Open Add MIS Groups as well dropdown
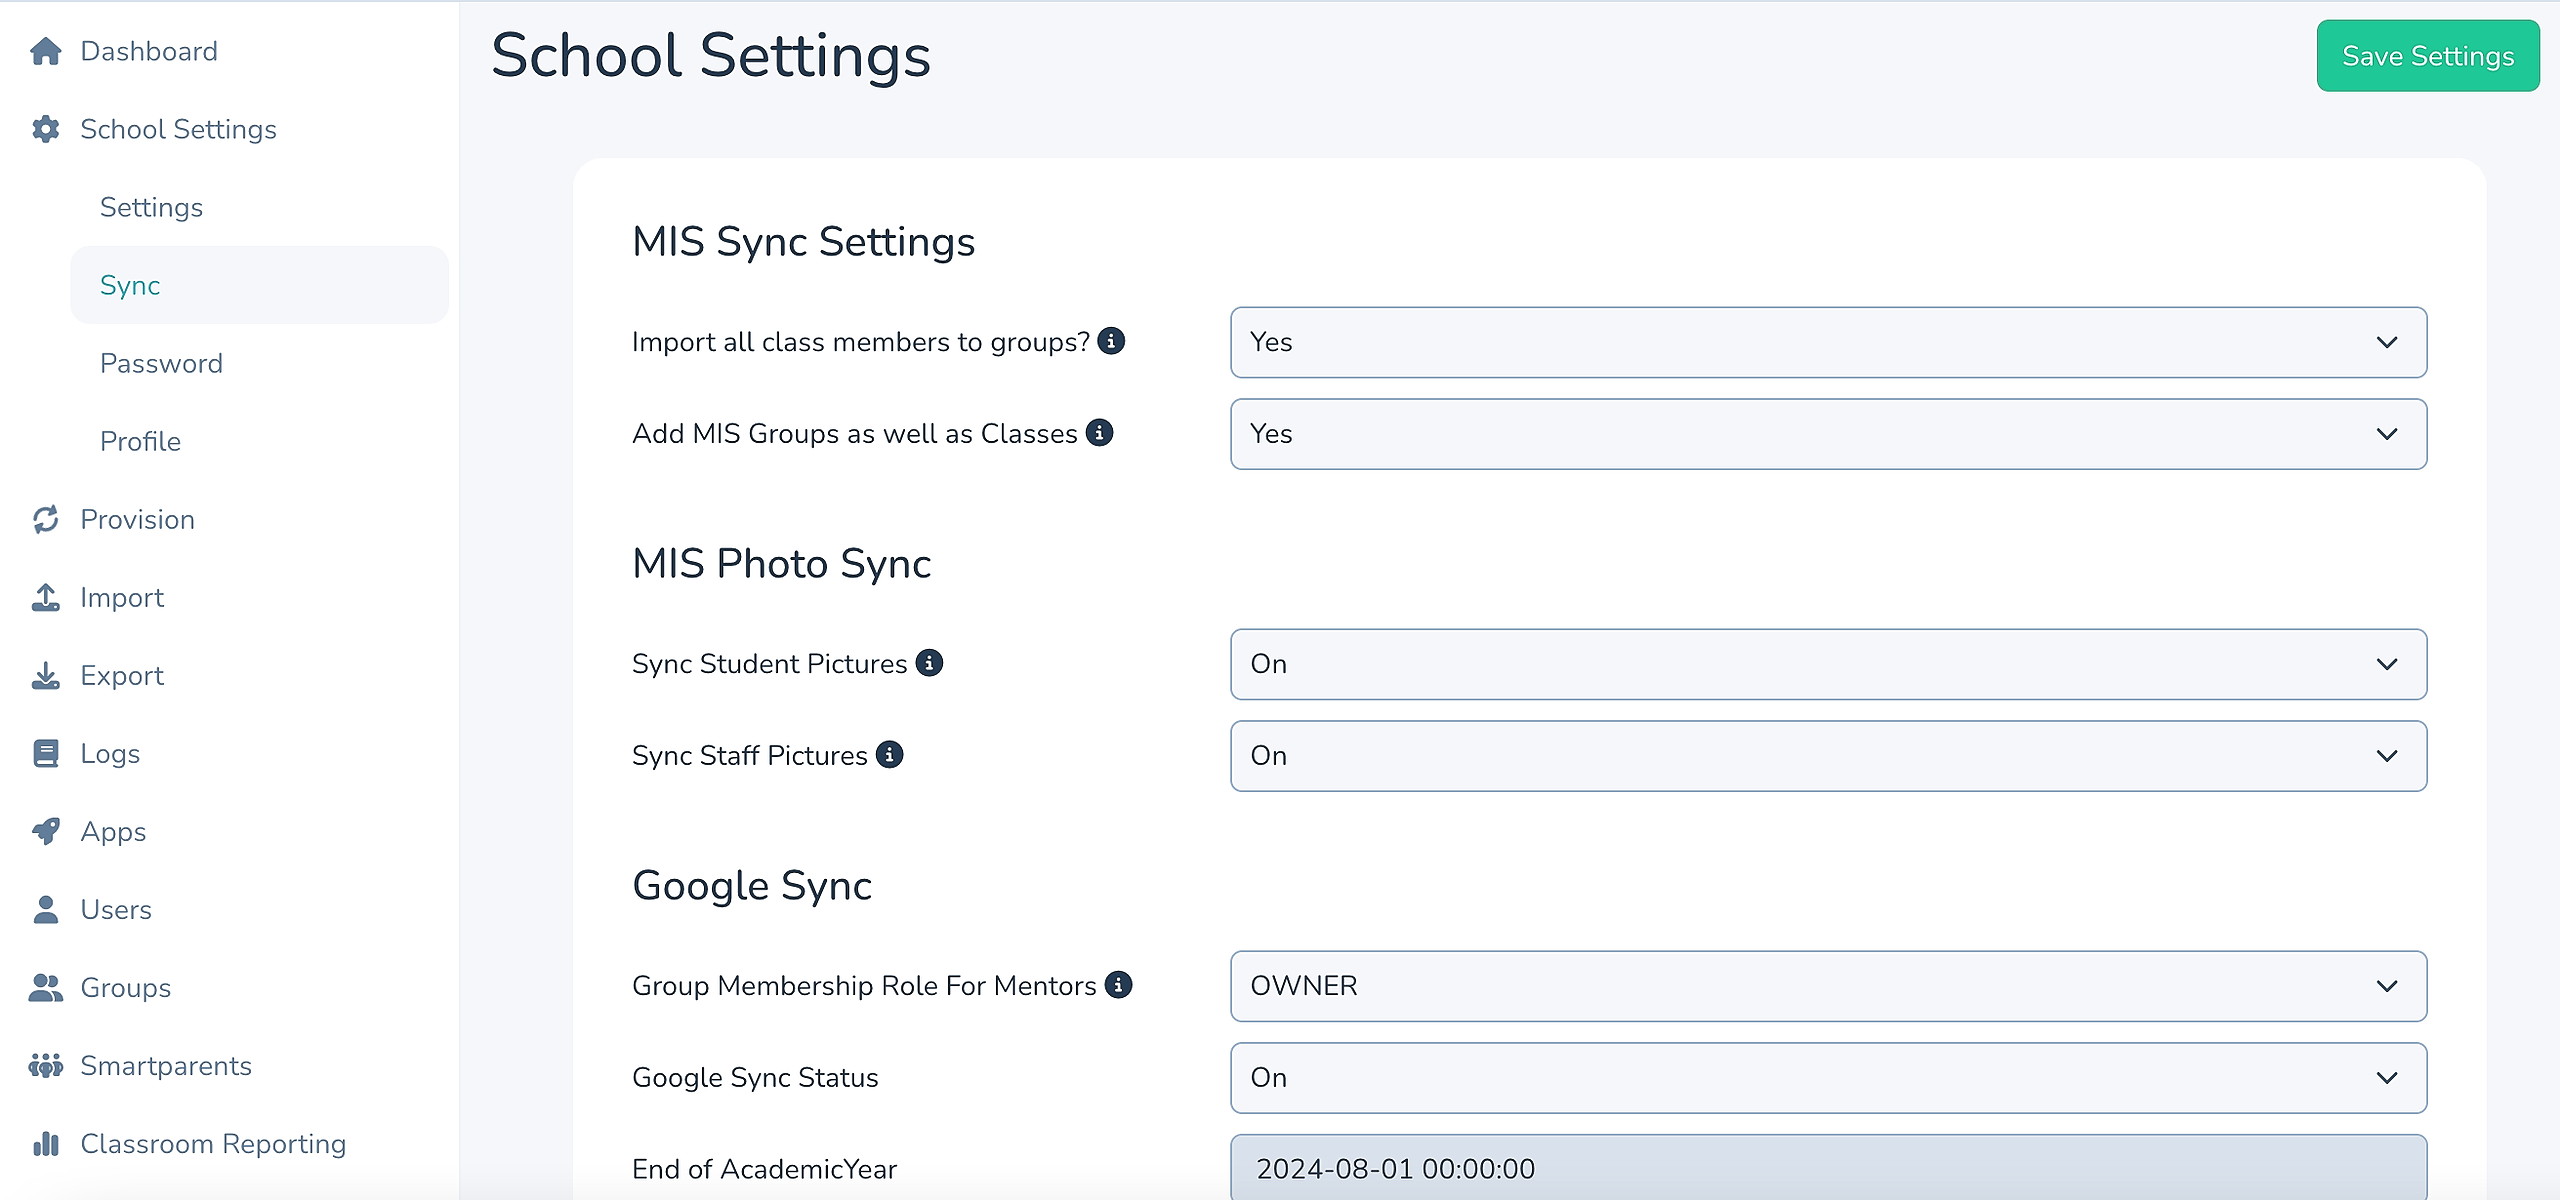 tap(1827, 434)
